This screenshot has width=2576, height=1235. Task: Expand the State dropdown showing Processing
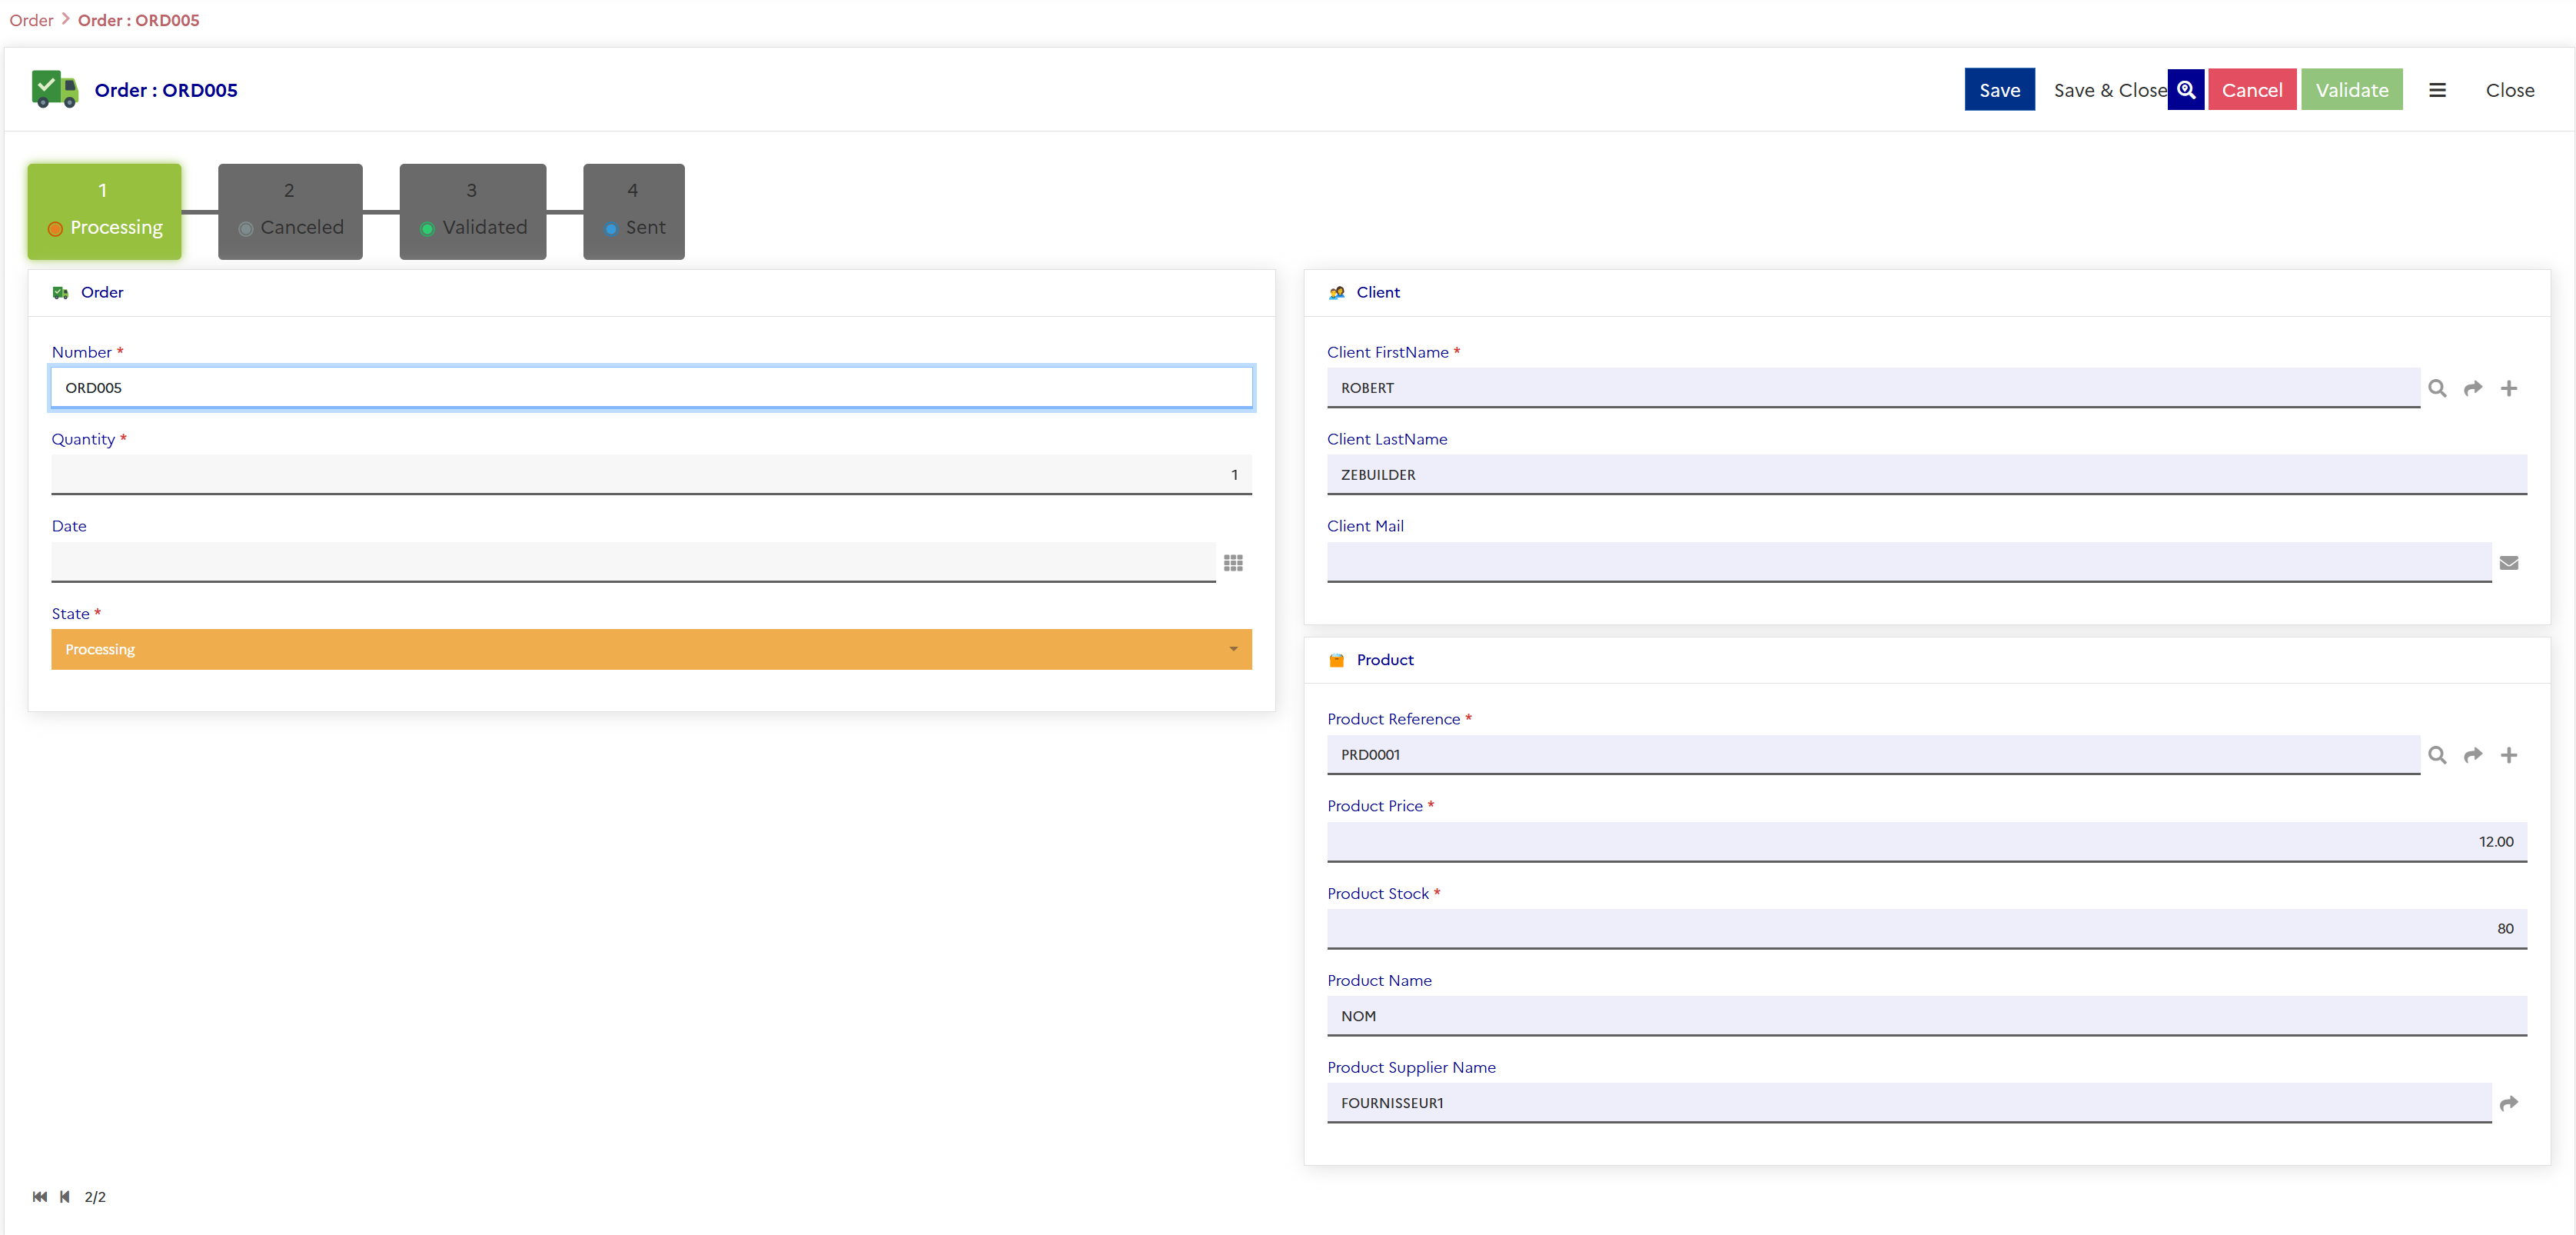coord(652,649)
